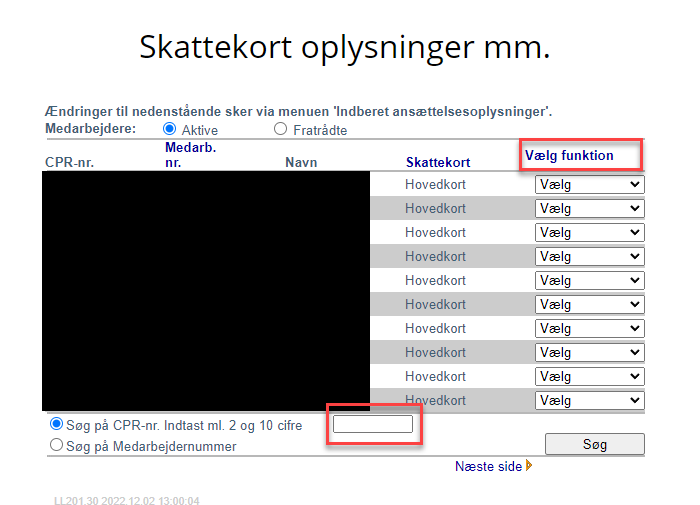Viewport: 700px width, 505px height.
Task: Click 'Hovedkort' in the second table row
Action: coord(435,209)
